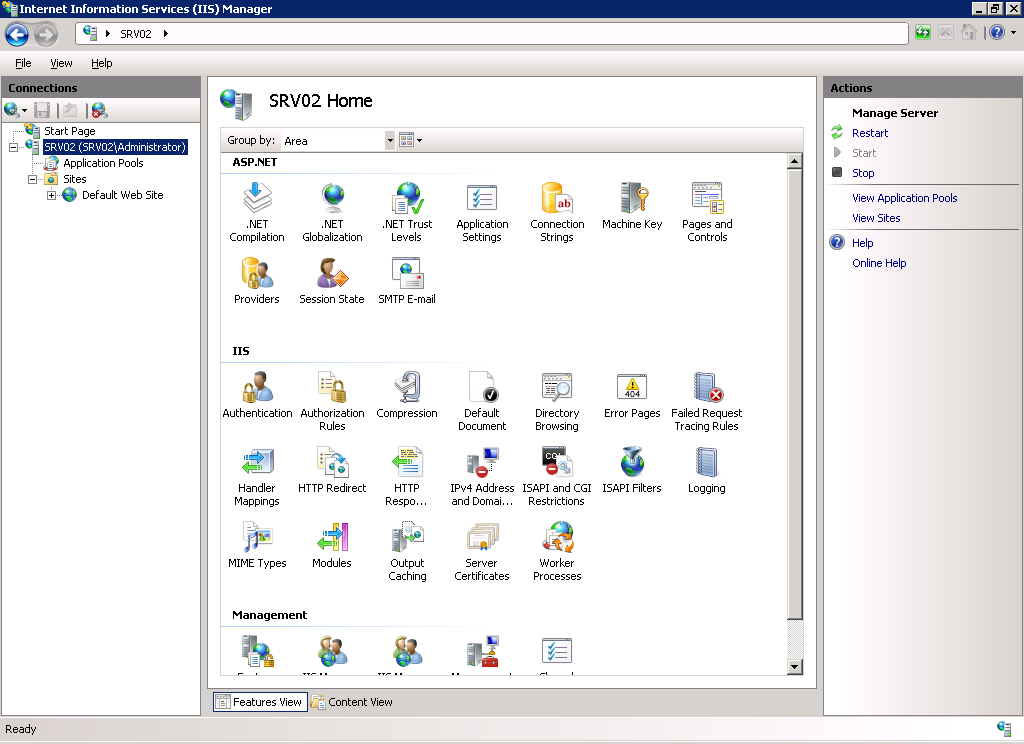Open HTTP Response Headers feature
This screenshot has height=744, width=1024.
tap(407, 476)
